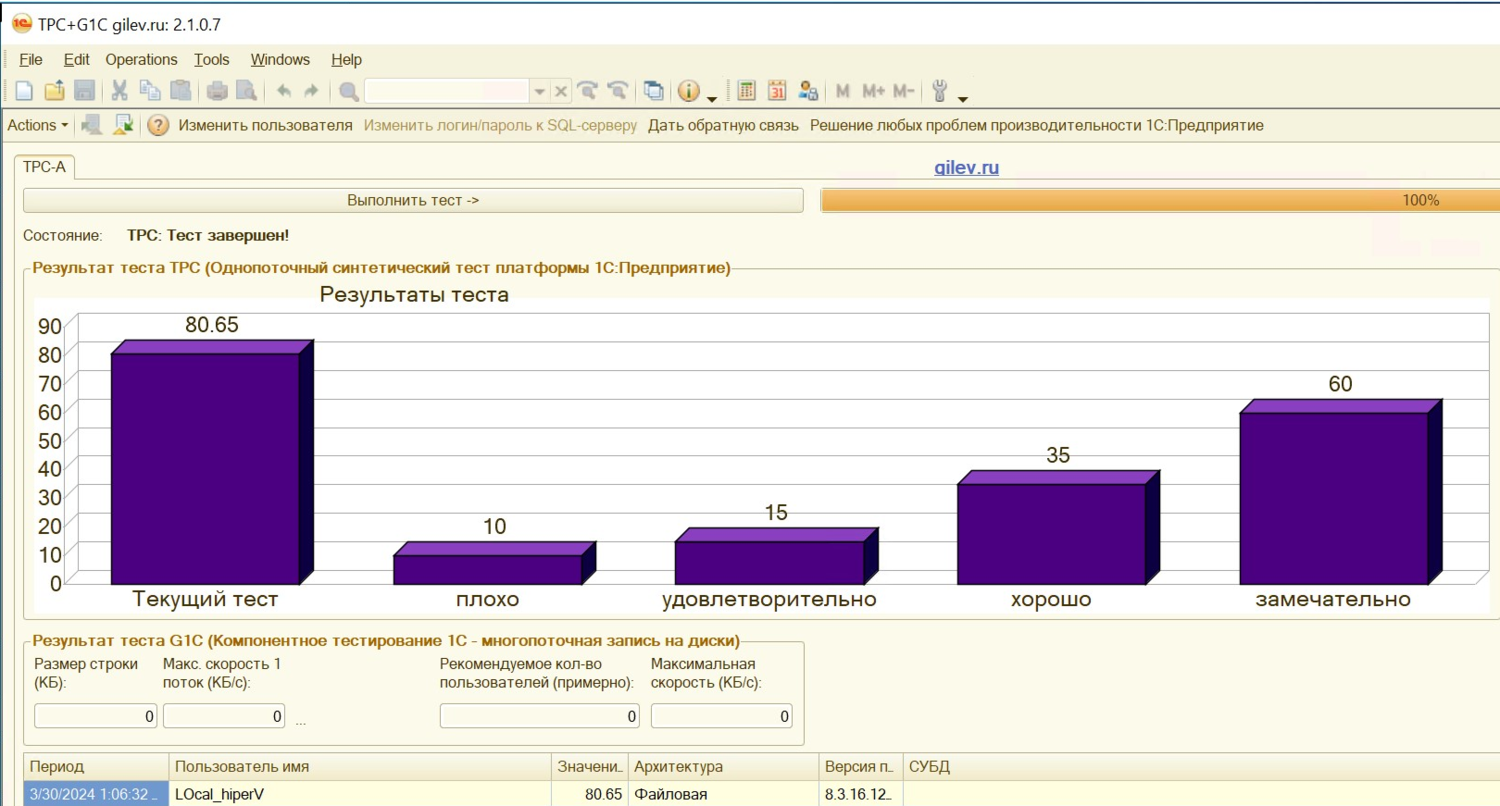The width and height of the screenshot is (1500, 806).
Task: Open the Actions dropdown menu
Action: [38, 125]
